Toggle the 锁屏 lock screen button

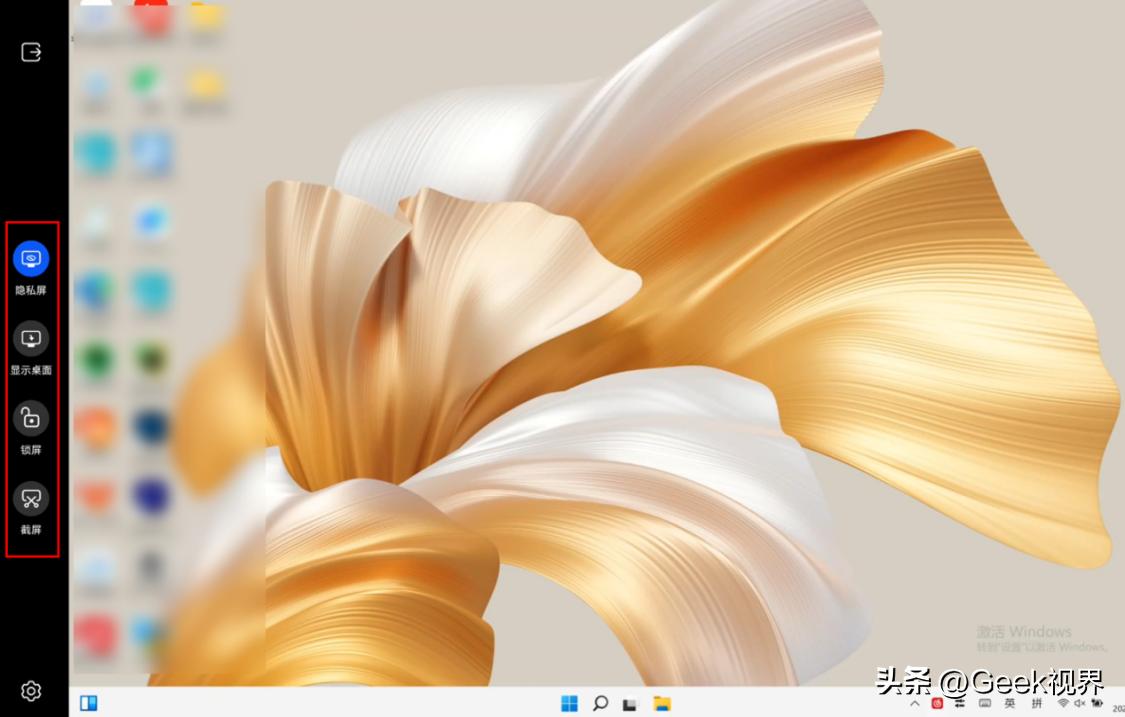(x=31, y=418)
